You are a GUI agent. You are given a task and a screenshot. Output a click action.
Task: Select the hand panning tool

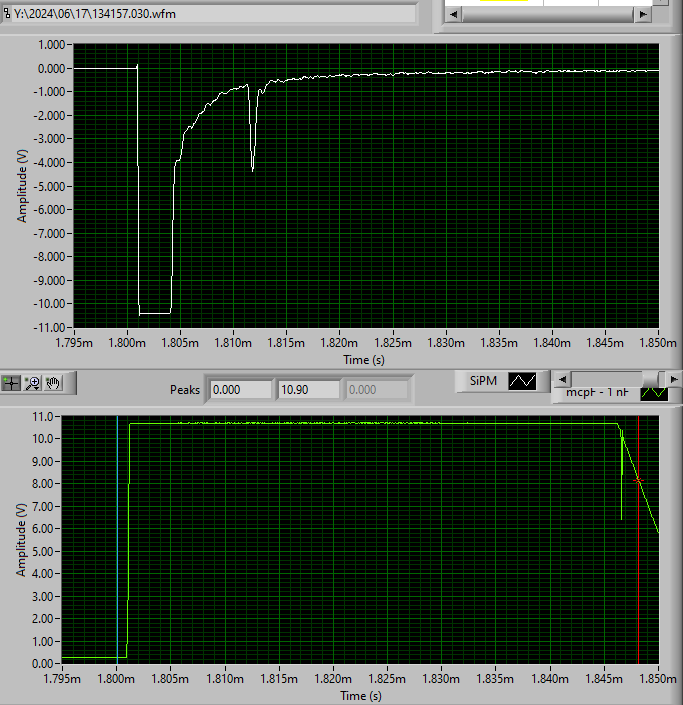(53, 384)
